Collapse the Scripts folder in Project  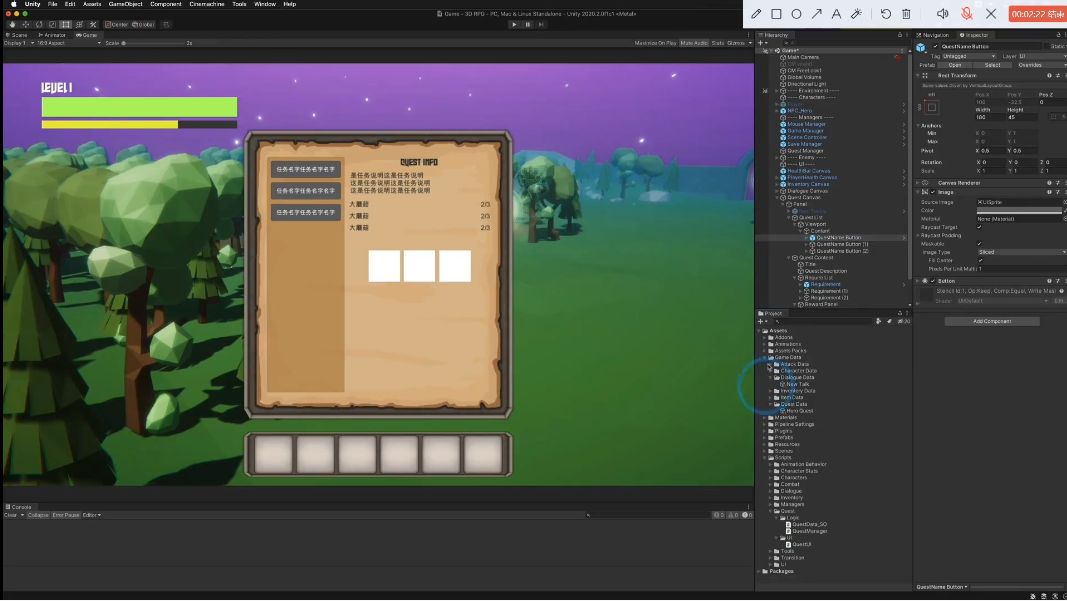[765, 457]
